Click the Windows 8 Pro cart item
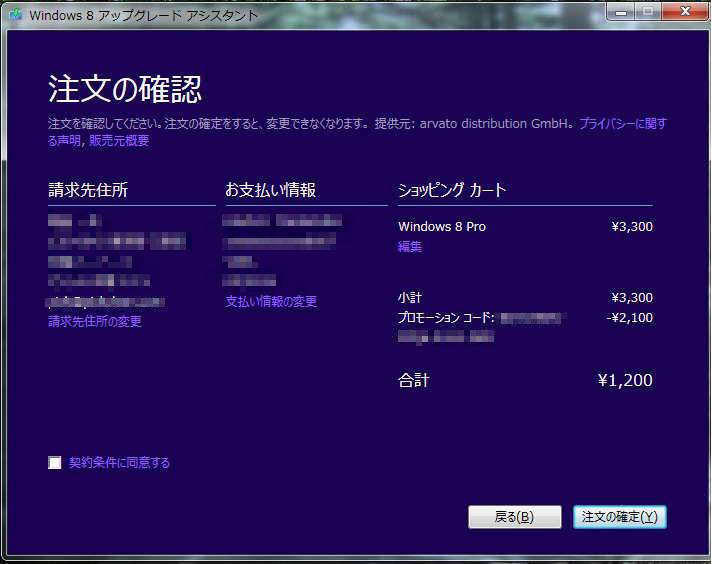This screenshot has height=564, width=712. pos(442,227)
